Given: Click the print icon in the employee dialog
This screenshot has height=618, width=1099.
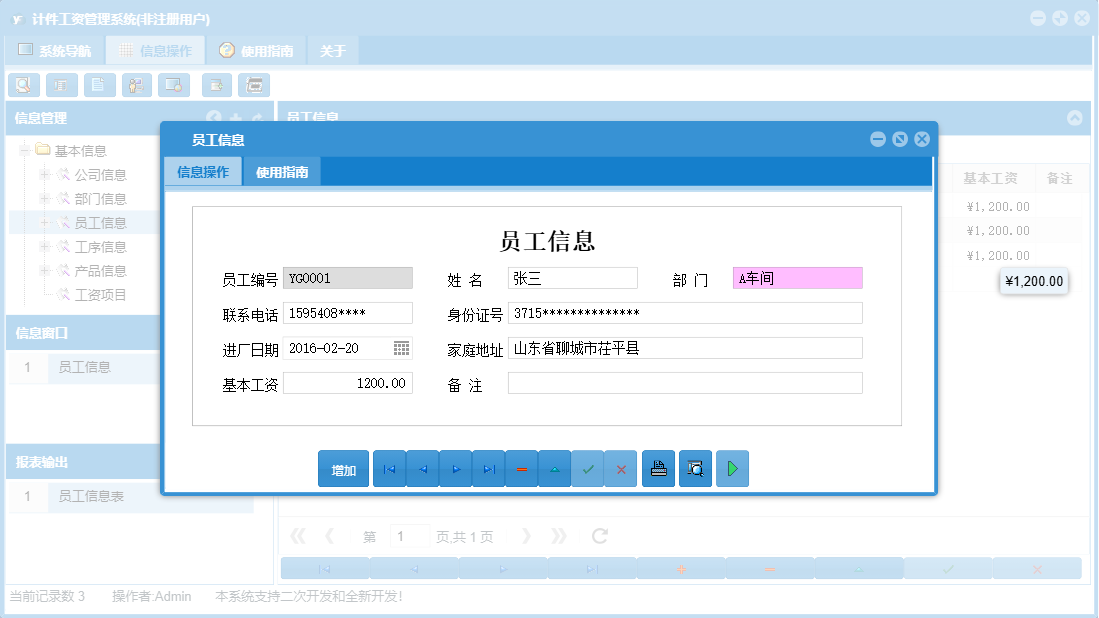Looking at the screenshot, I should (x=658, y=468).
